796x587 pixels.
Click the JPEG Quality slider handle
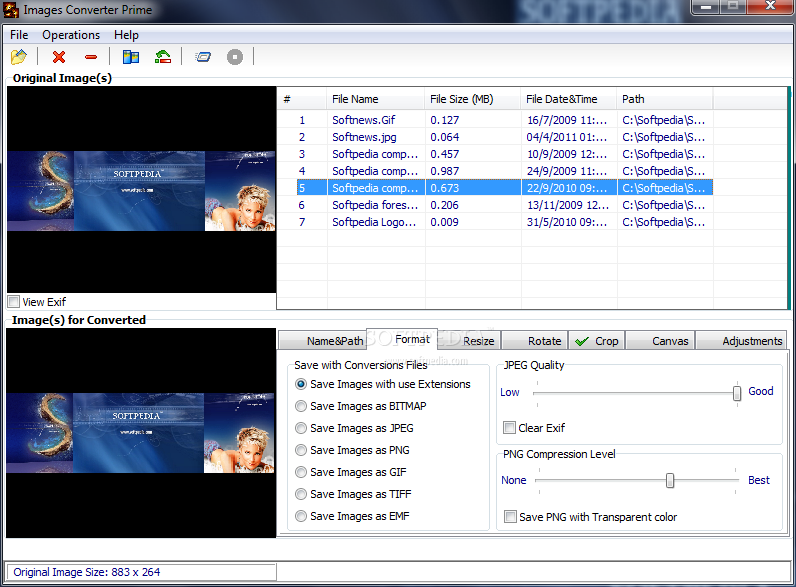coord(737,392)
